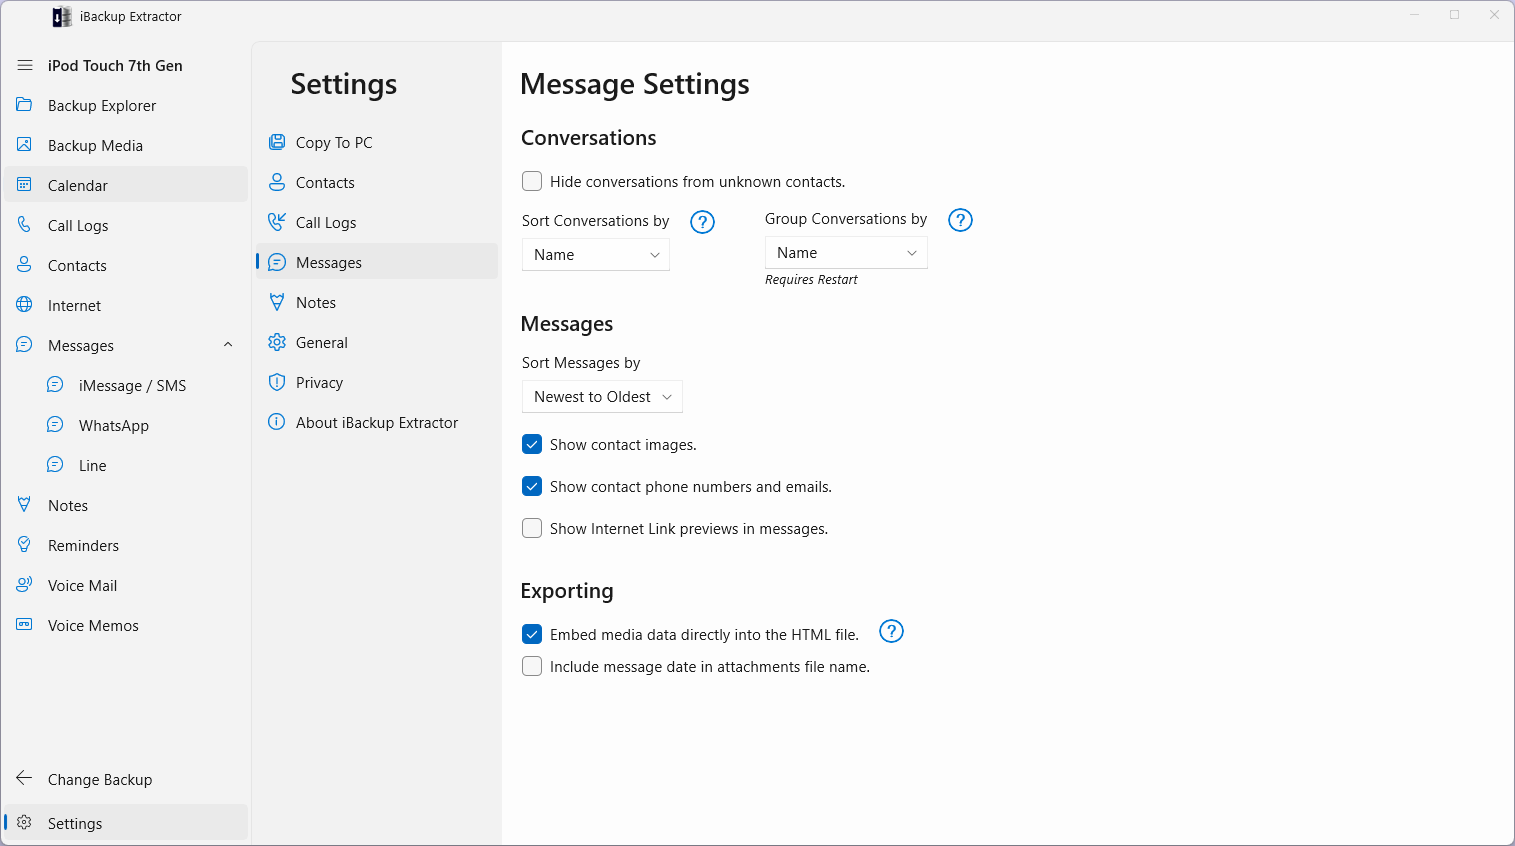This screenshot has width=1515, height=846.
Task: Click help icon beside Group Conversations by
Action: [960, 220]
